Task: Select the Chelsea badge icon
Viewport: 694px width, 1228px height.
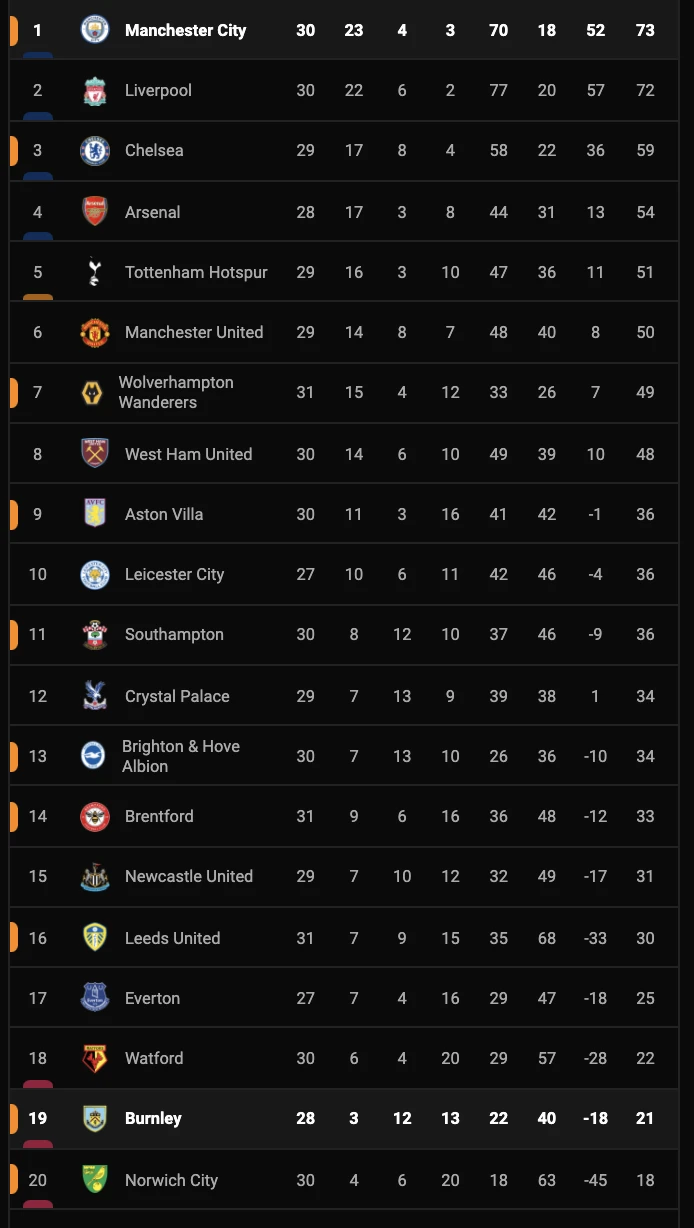Action: point(95,150)
